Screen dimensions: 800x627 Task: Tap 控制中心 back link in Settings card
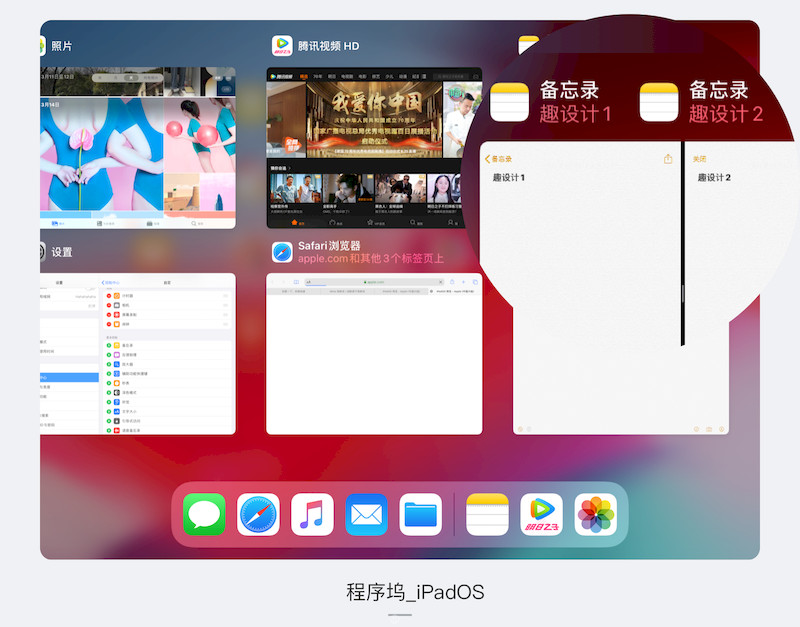111,283
